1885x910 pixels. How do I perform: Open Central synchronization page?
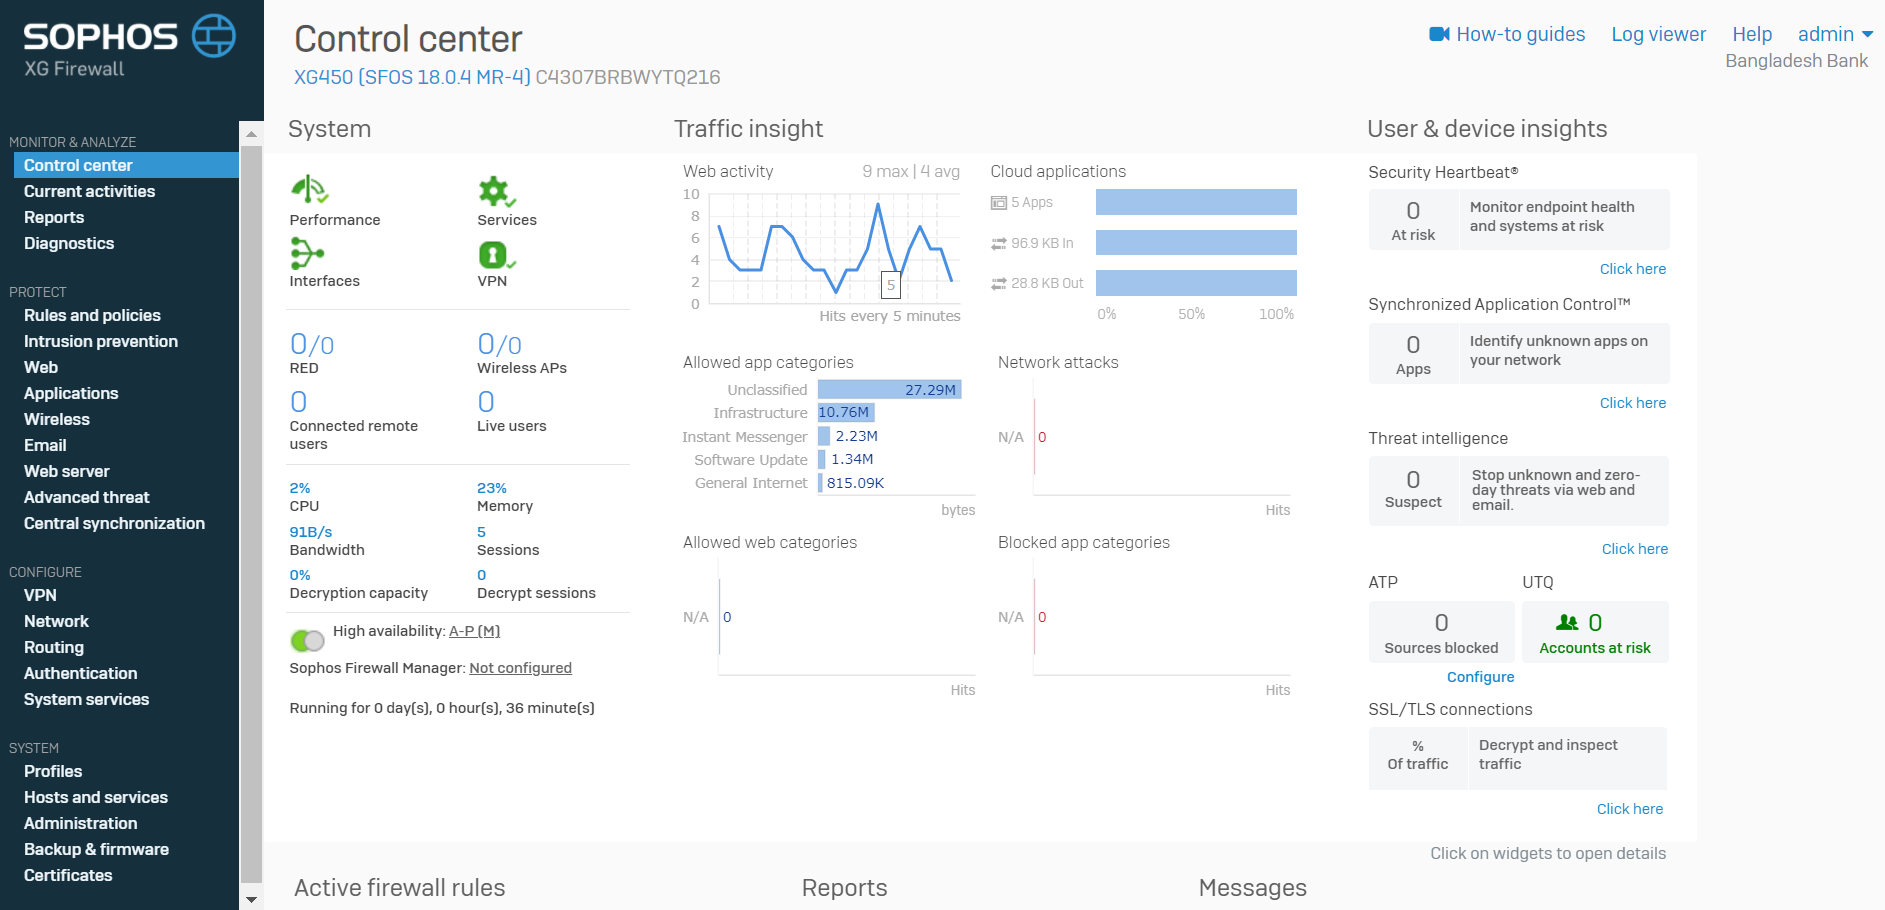[114, 523]
